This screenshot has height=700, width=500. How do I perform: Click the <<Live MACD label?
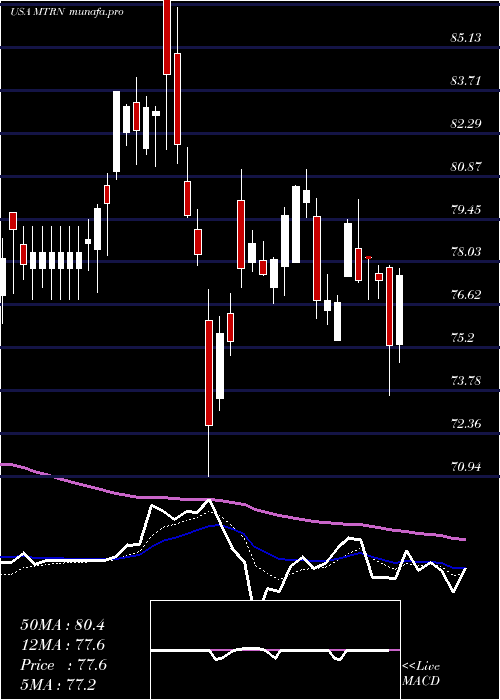point(421,674)
